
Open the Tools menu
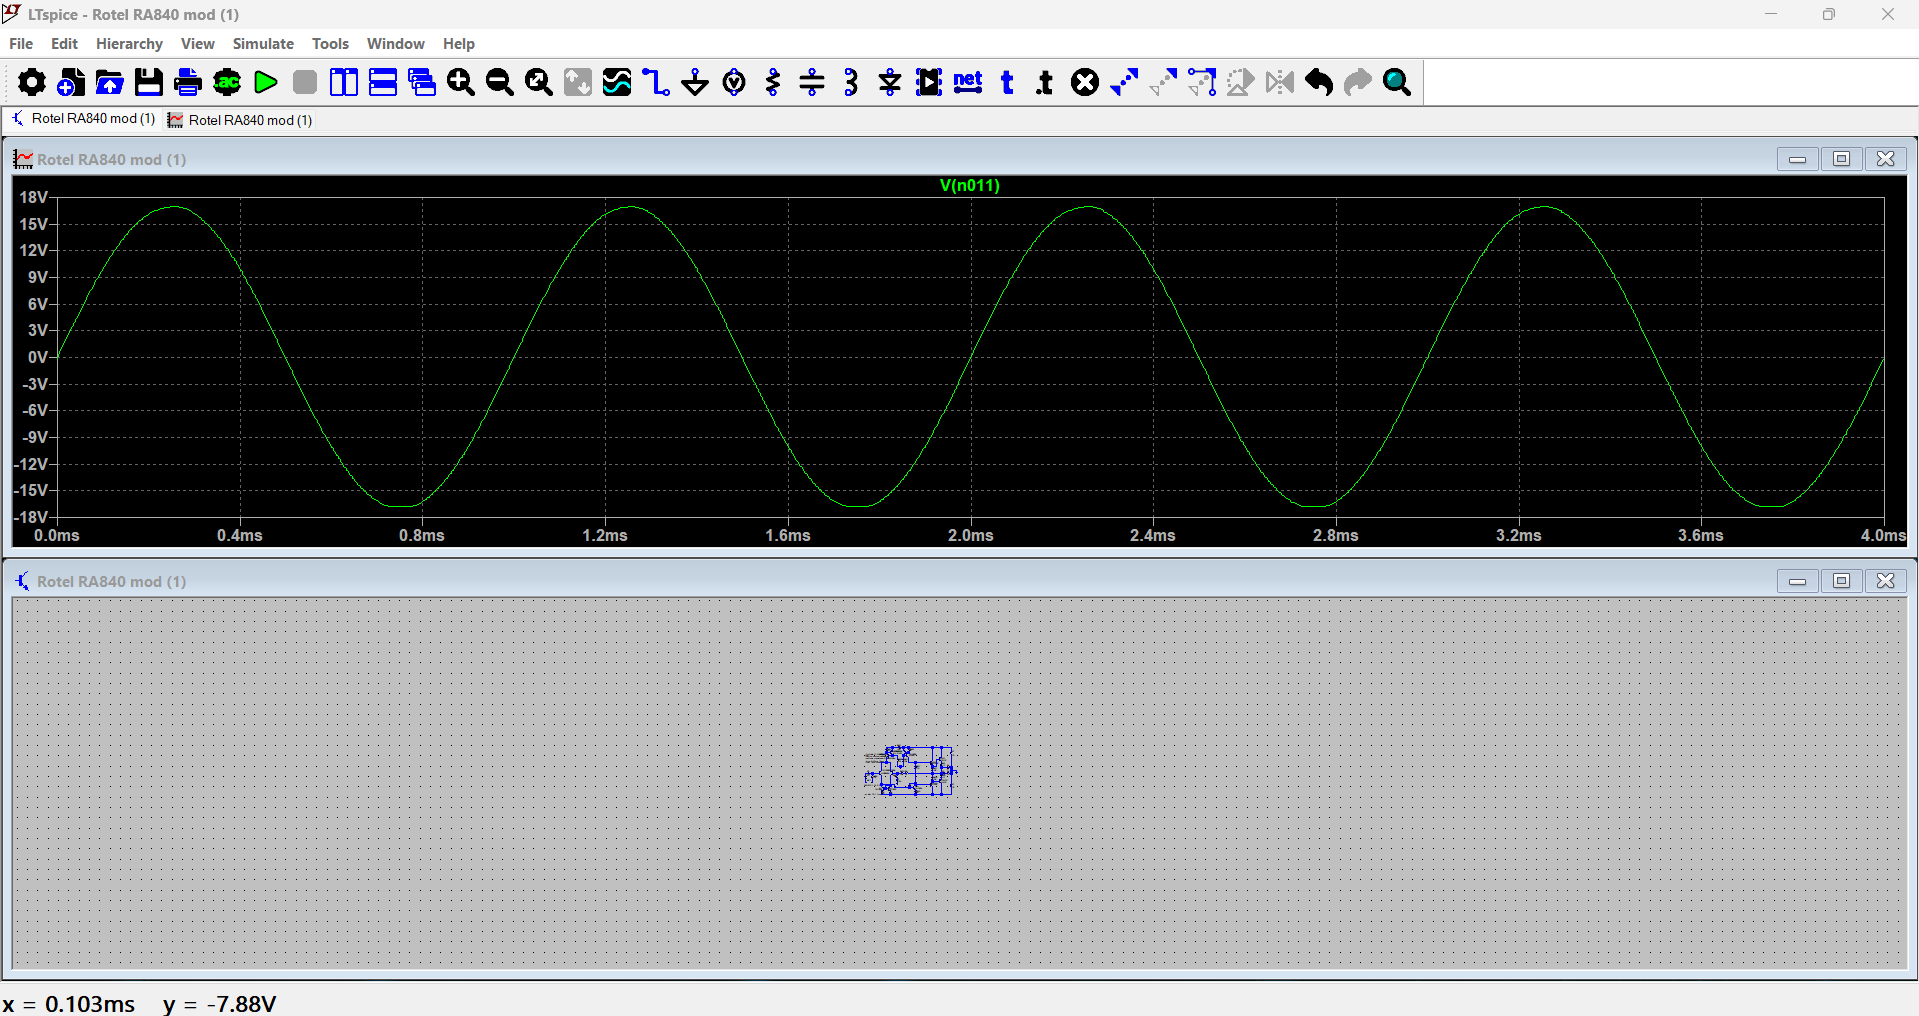(330, 44)
